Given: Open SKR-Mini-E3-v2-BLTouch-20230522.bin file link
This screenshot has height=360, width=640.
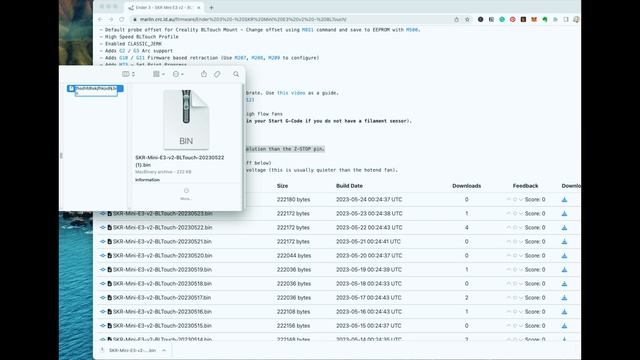Looking at the screenshot, I should [x=162, y=228].
